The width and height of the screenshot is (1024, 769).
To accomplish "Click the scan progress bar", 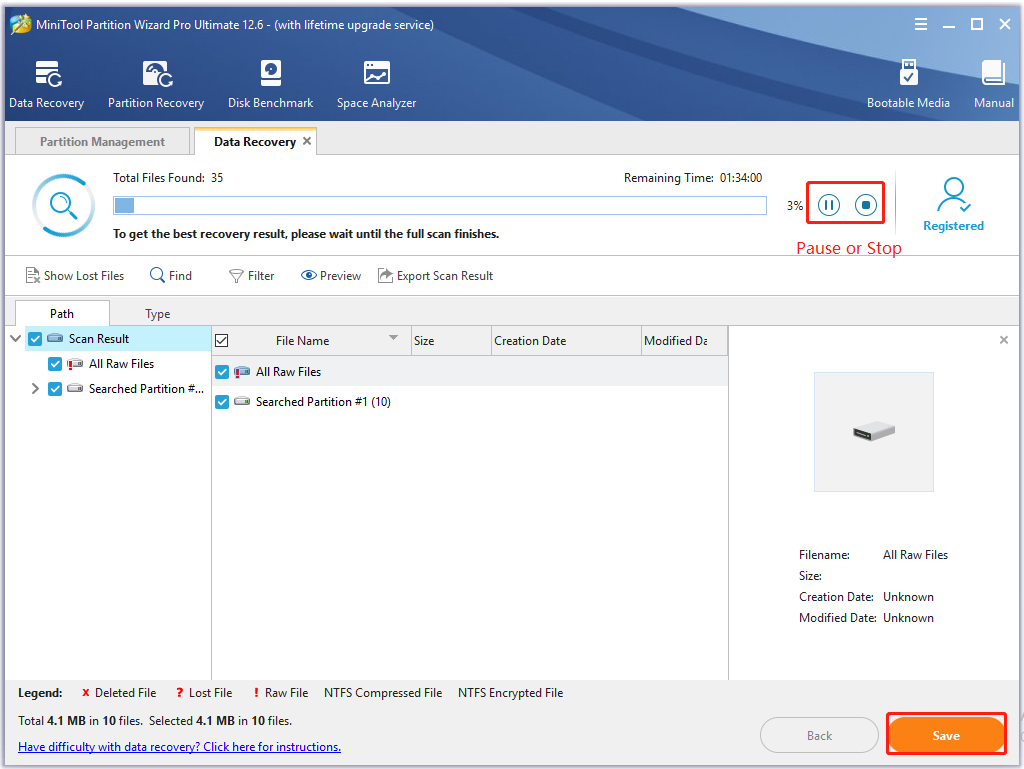I will coord(440,205).
